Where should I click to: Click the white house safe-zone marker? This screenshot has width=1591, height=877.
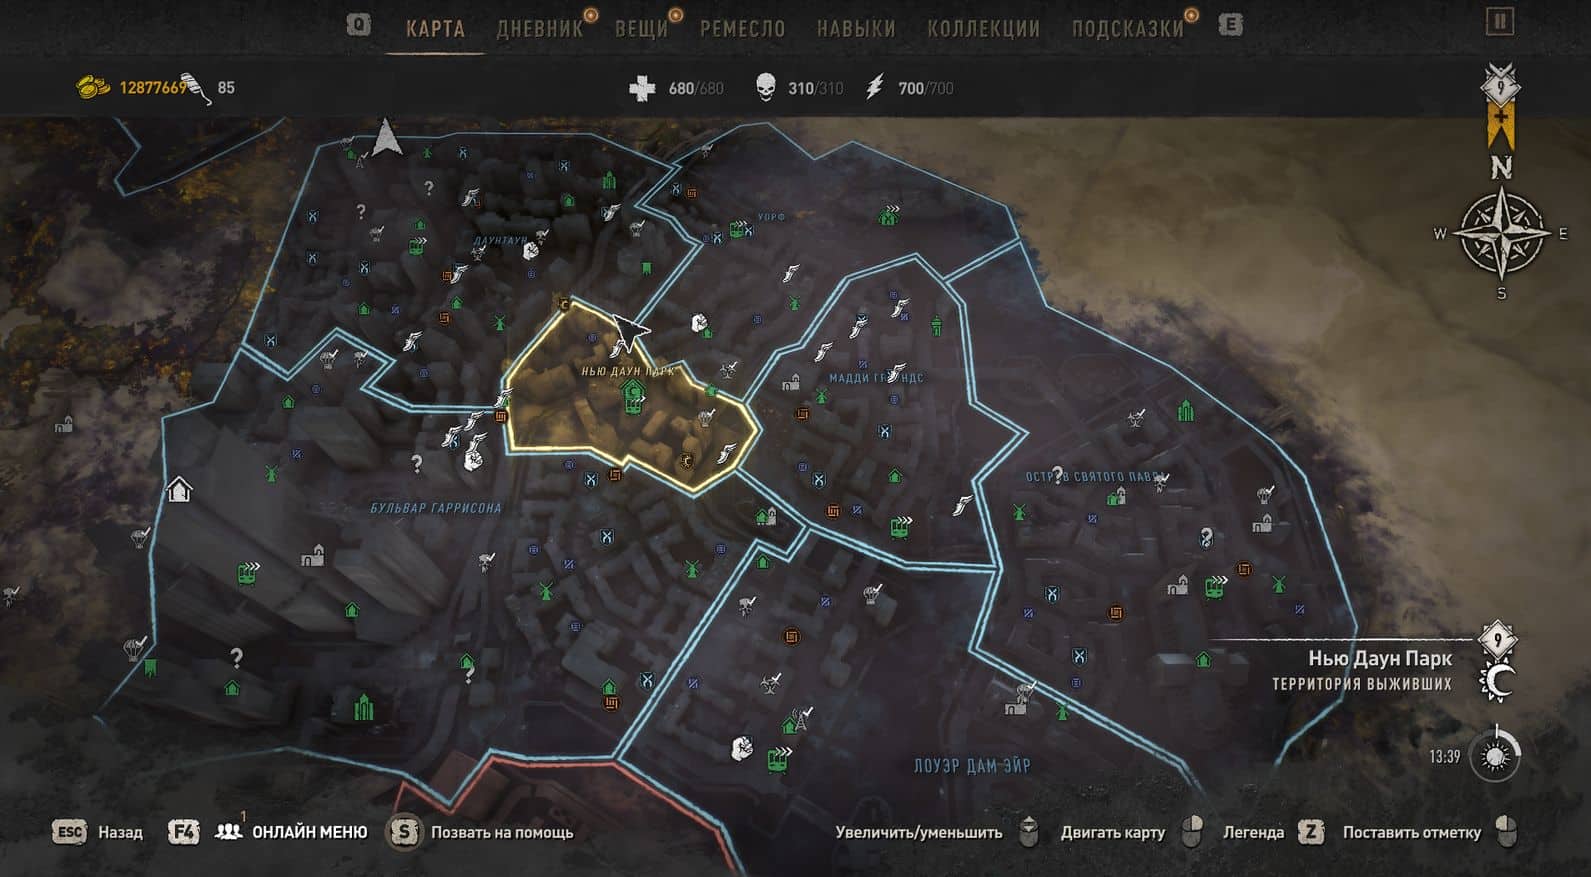pos(179,489)
